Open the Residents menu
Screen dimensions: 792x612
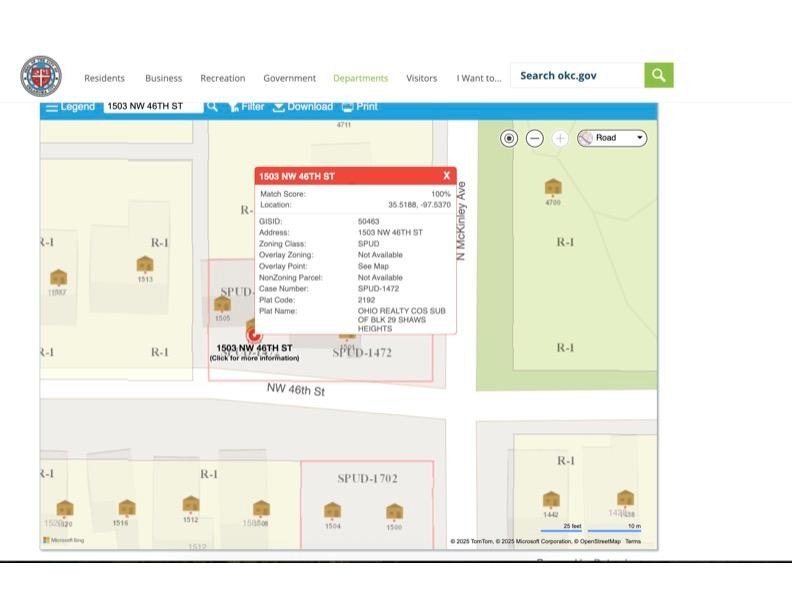104,78
